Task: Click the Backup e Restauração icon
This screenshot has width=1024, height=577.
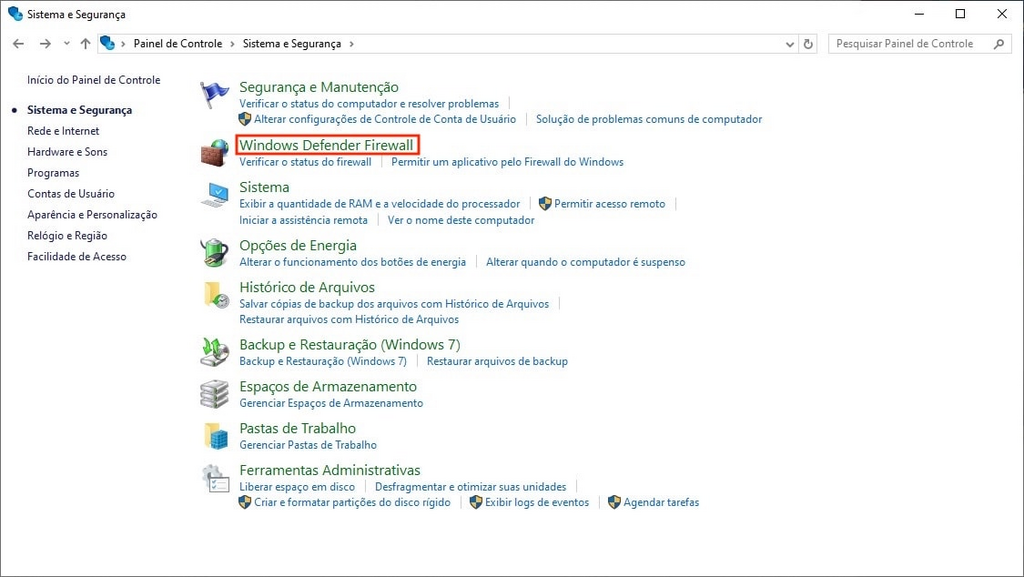Action: pos(213,353)
